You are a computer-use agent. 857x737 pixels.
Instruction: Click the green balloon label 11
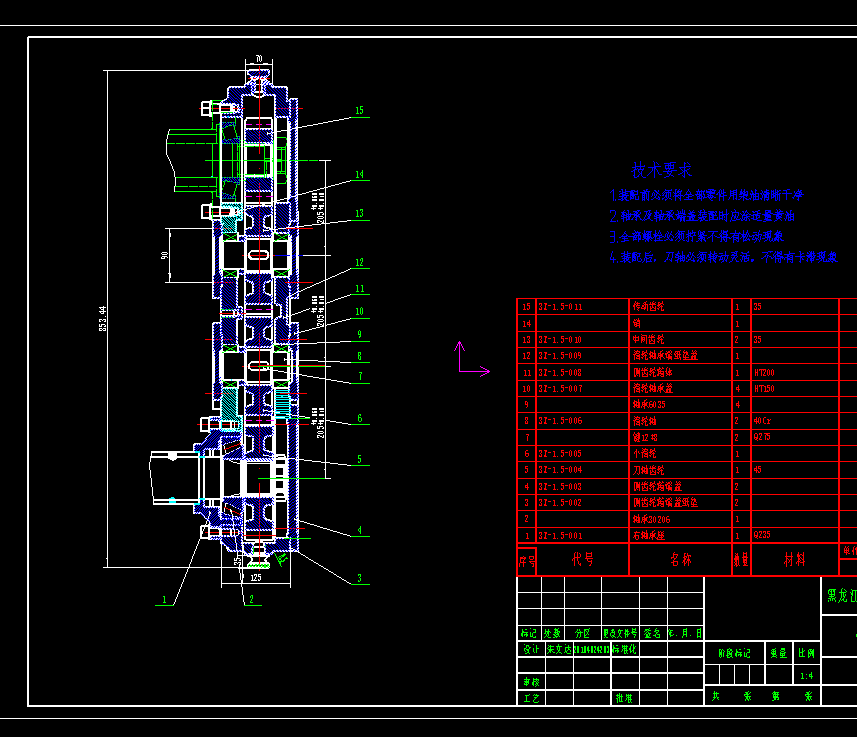[359, 289]
